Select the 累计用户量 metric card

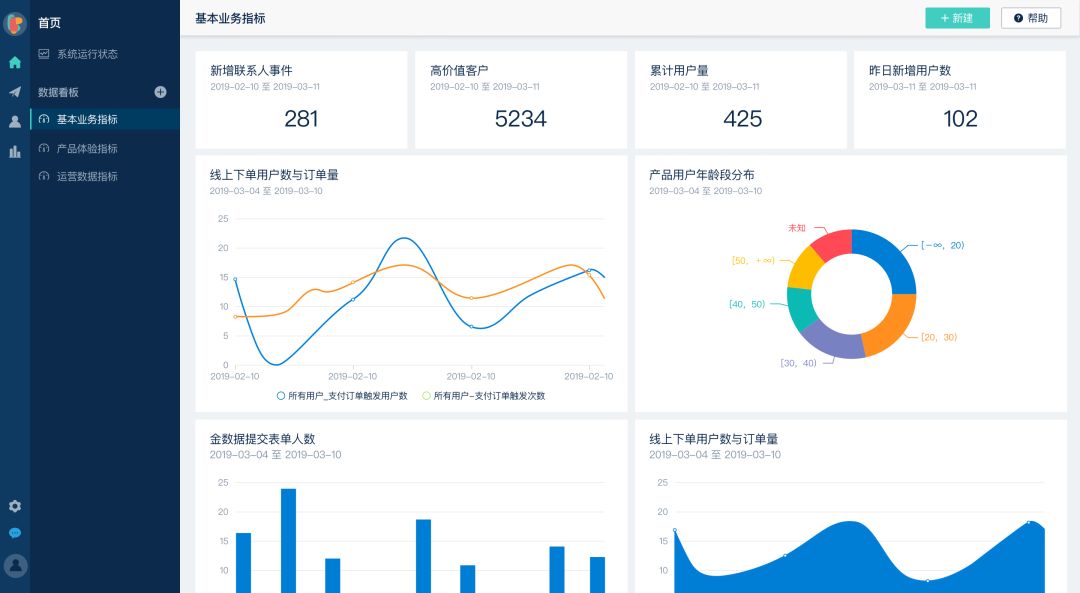click(x=740, y=99)
